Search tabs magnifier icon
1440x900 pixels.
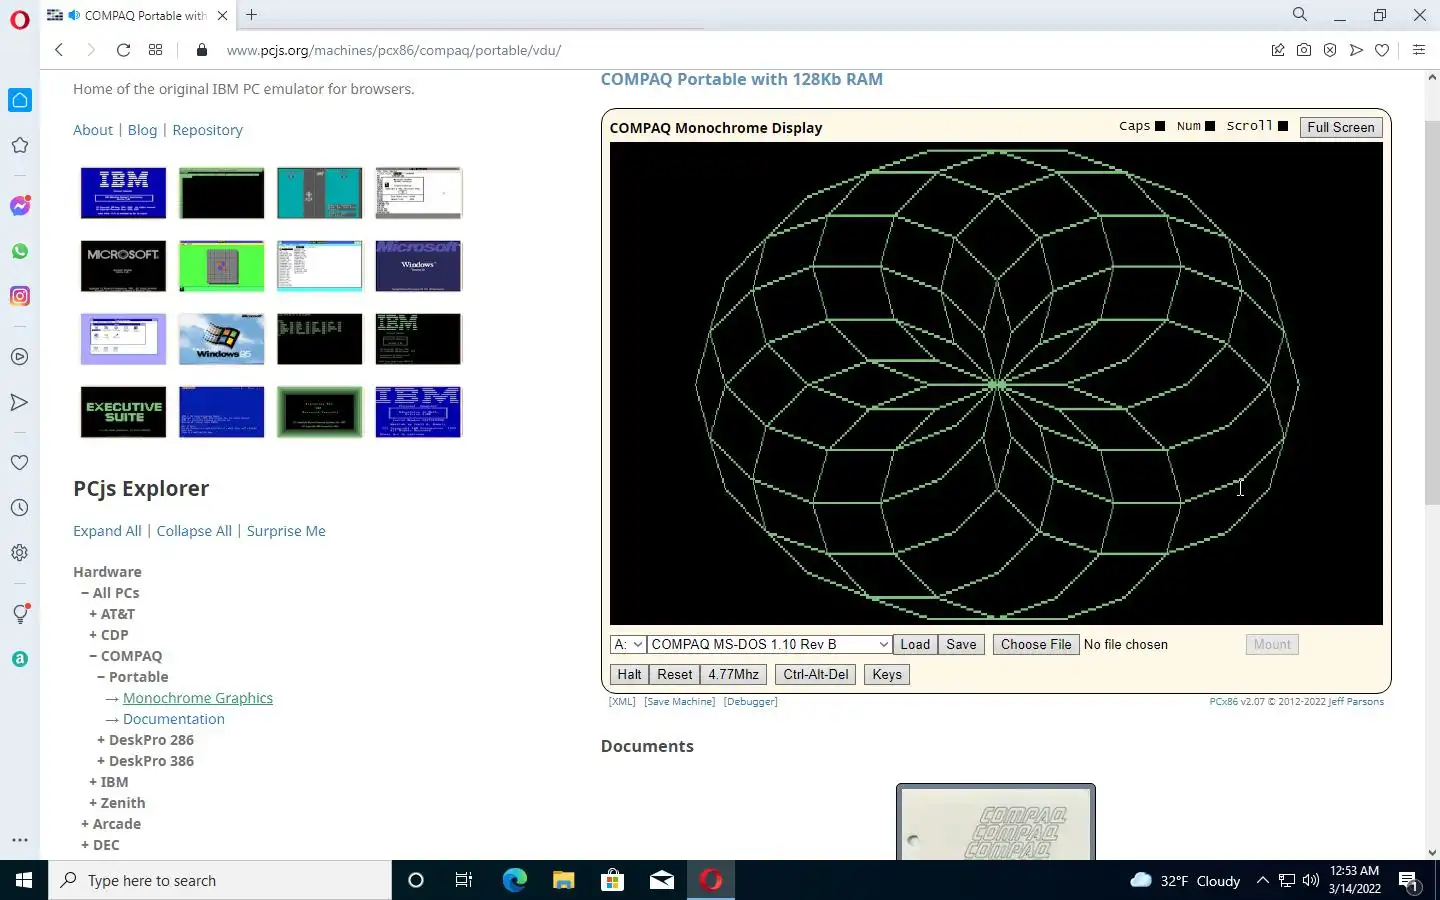(1300, 15)
